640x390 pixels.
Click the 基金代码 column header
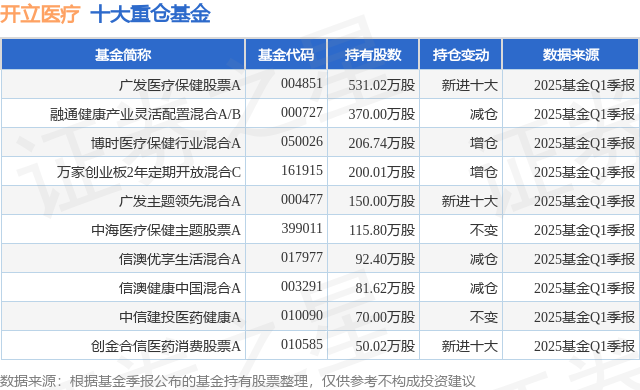pos(286,54)
